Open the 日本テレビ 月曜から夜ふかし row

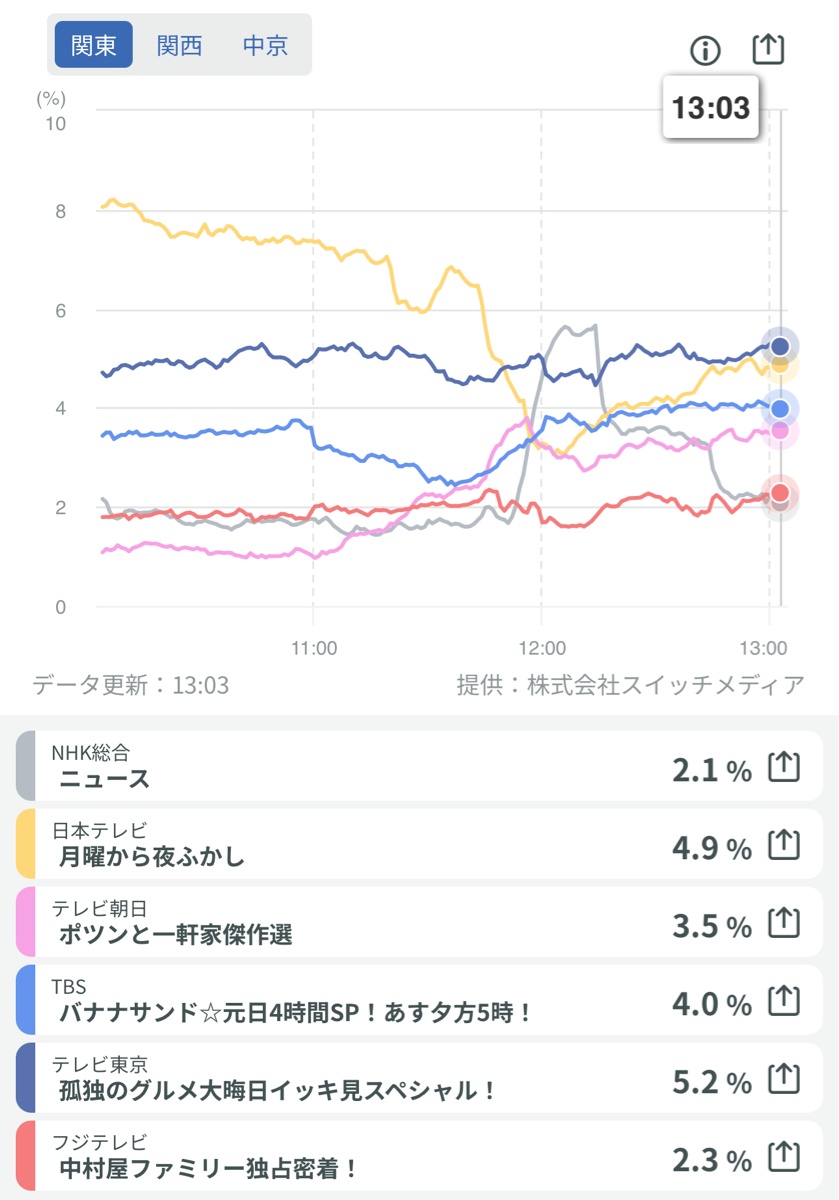[350, 844]
